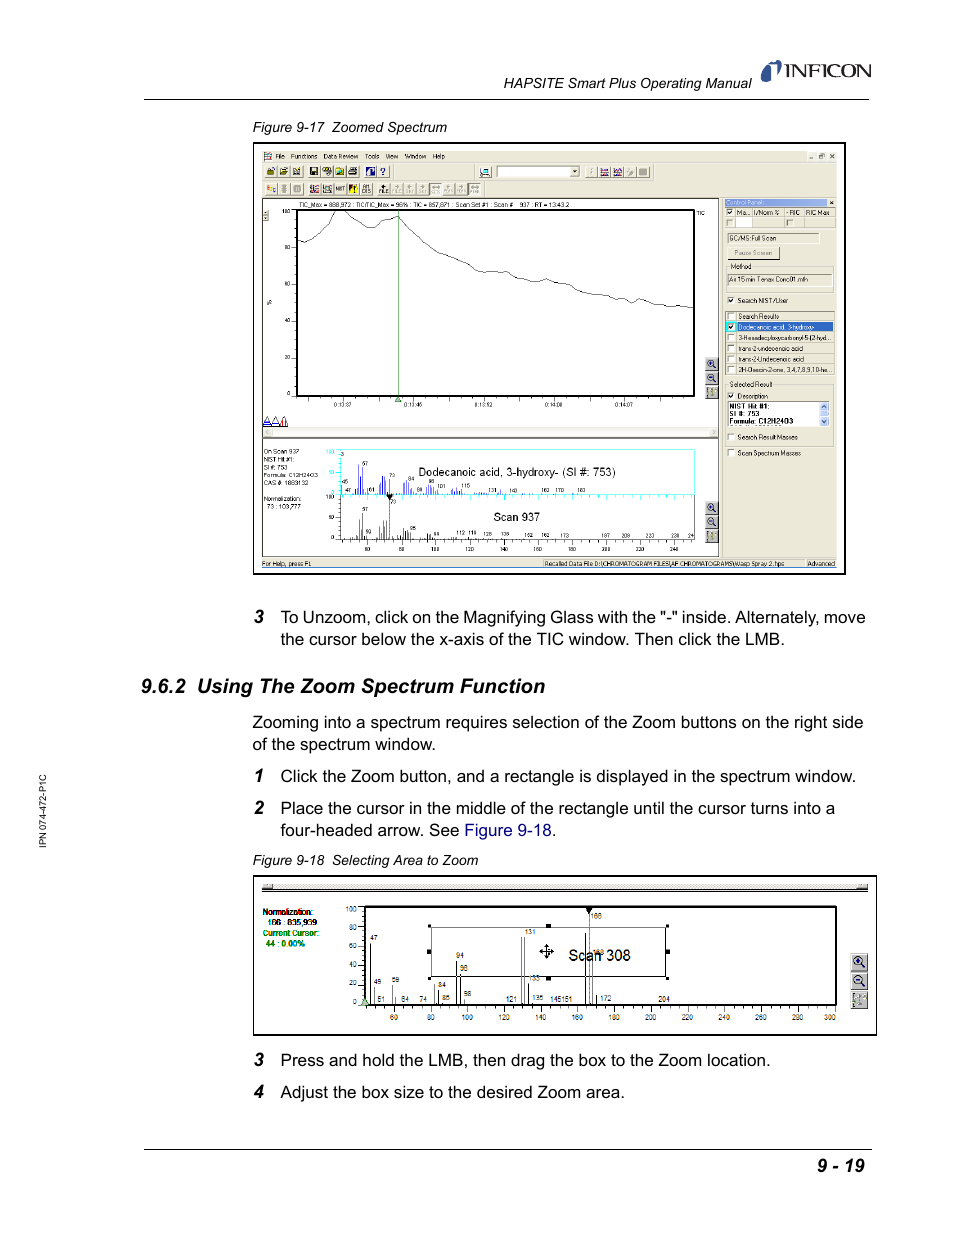Click heading '9.6.2 Using The Zoom Spectrum Function'
954x1235 pixels.
343,687
